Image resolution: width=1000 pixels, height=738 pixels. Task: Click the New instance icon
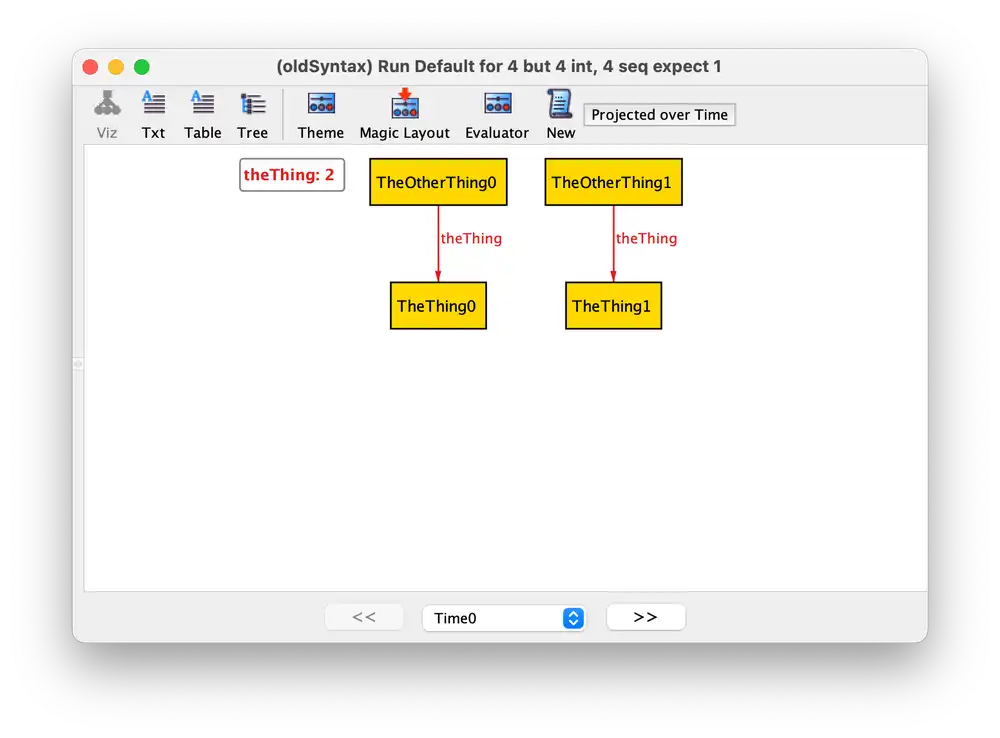click(x=559, y=113)
